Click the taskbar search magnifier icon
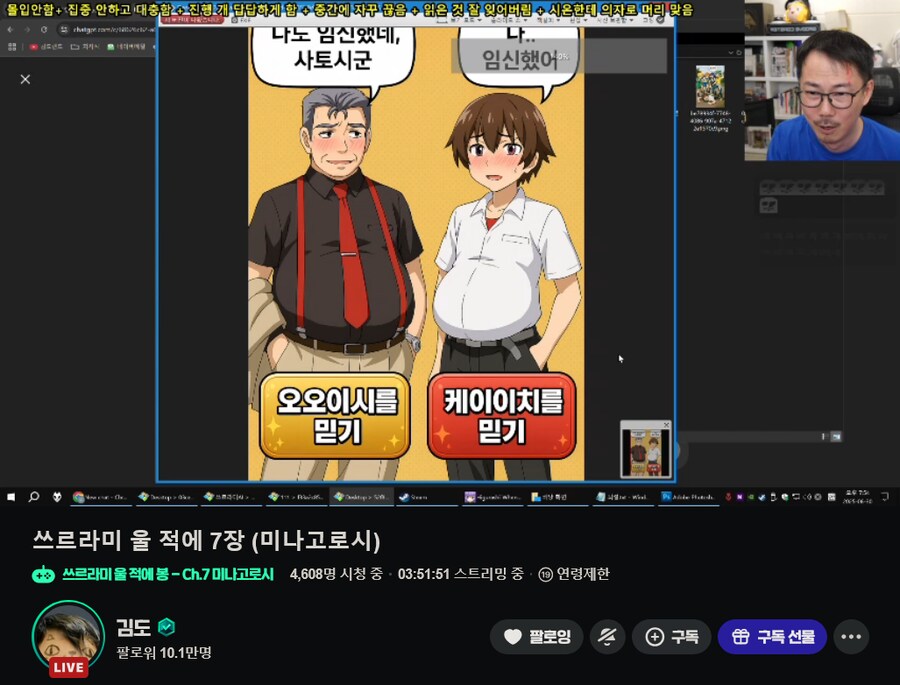This screenshot has height=685, width=900. click(33, 496)
